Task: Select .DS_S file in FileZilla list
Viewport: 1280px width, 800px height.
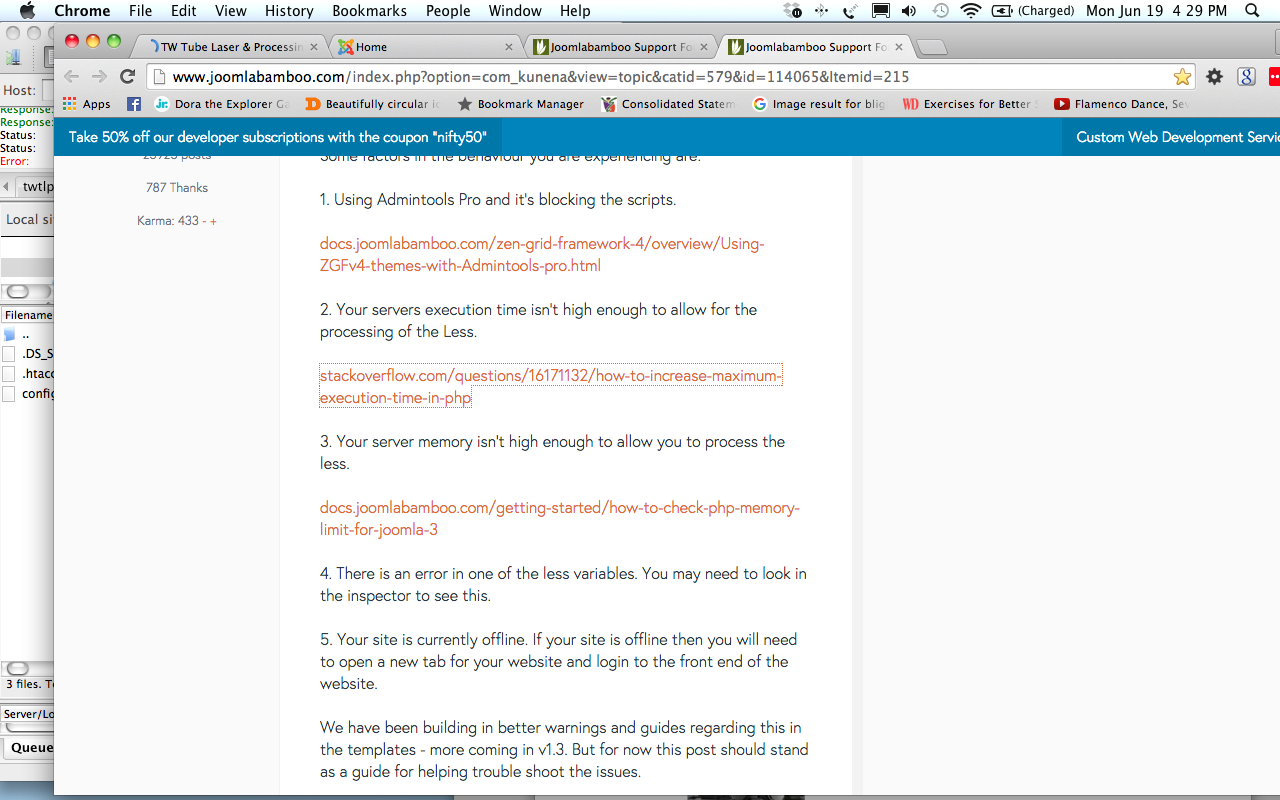Action: pyautogui.click(x=28, y=354)
